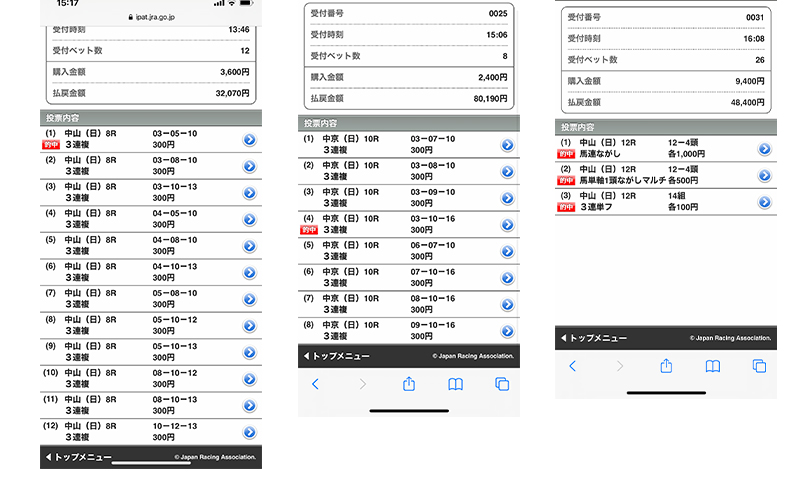Go back using middle Safari back arrow
800x480 pixels.
(315, 384)
